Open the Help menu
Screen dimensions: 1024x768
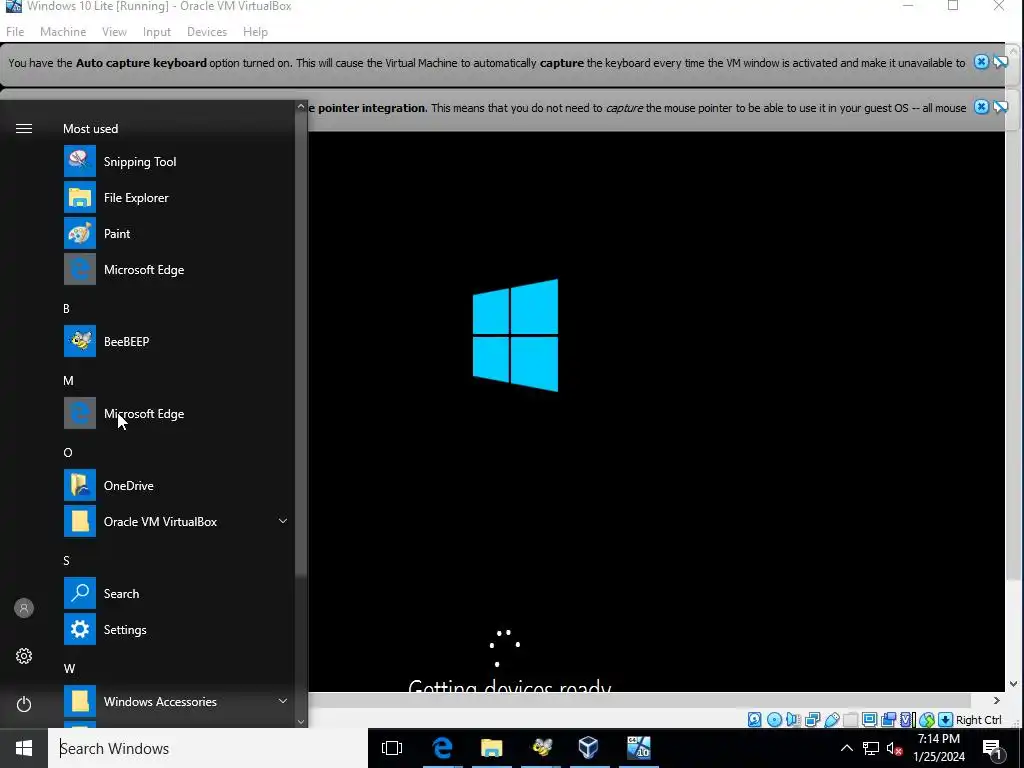(255, 31)
